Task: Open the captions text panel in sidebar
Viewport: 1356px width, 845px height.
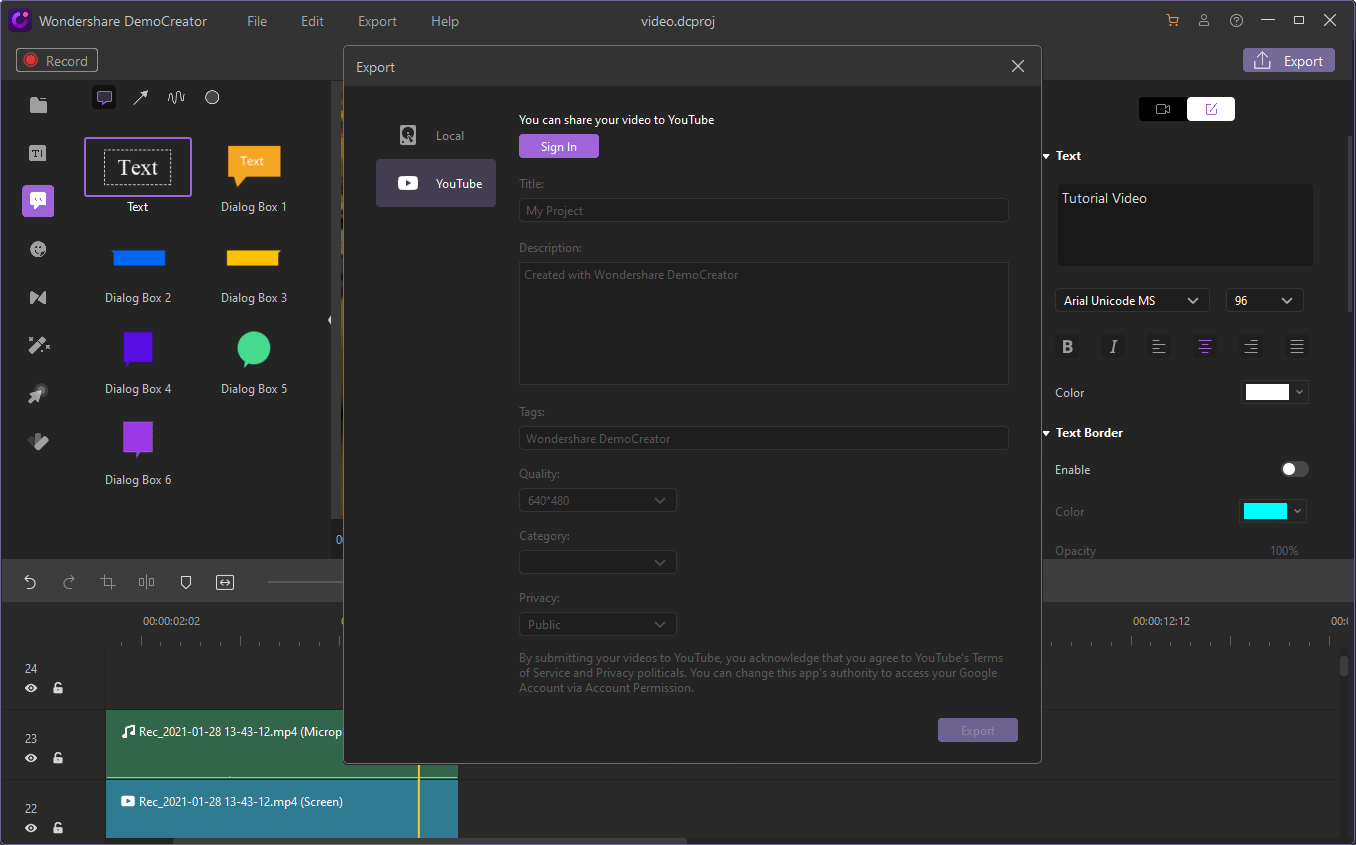Action: 38,153
